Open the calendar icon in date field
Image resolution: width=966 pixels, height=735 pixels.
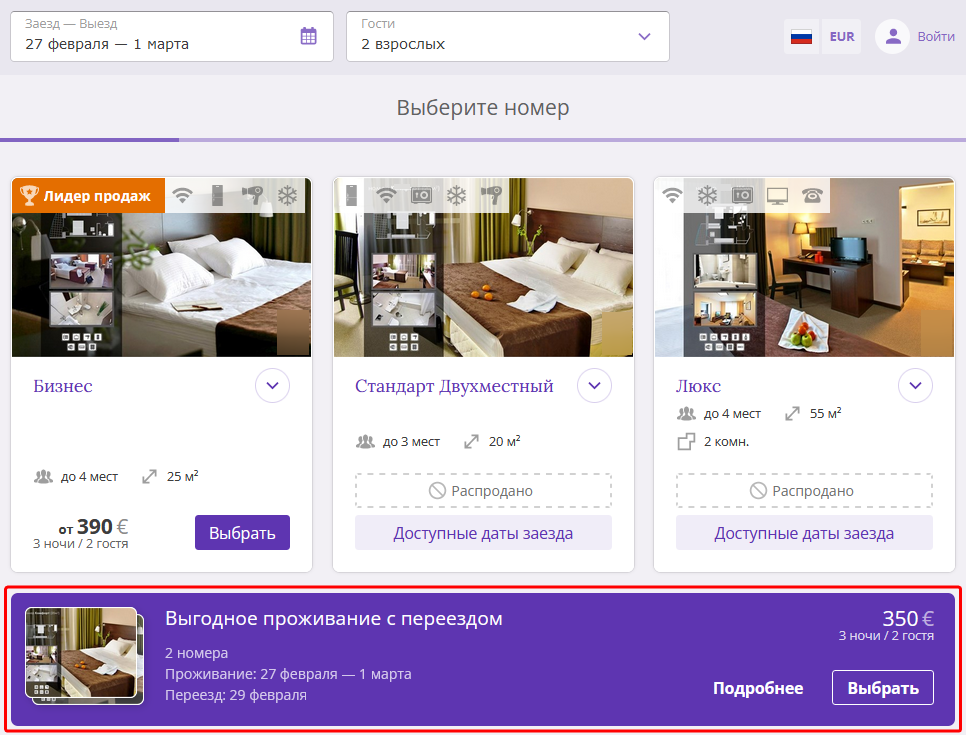tap(308, 36)
